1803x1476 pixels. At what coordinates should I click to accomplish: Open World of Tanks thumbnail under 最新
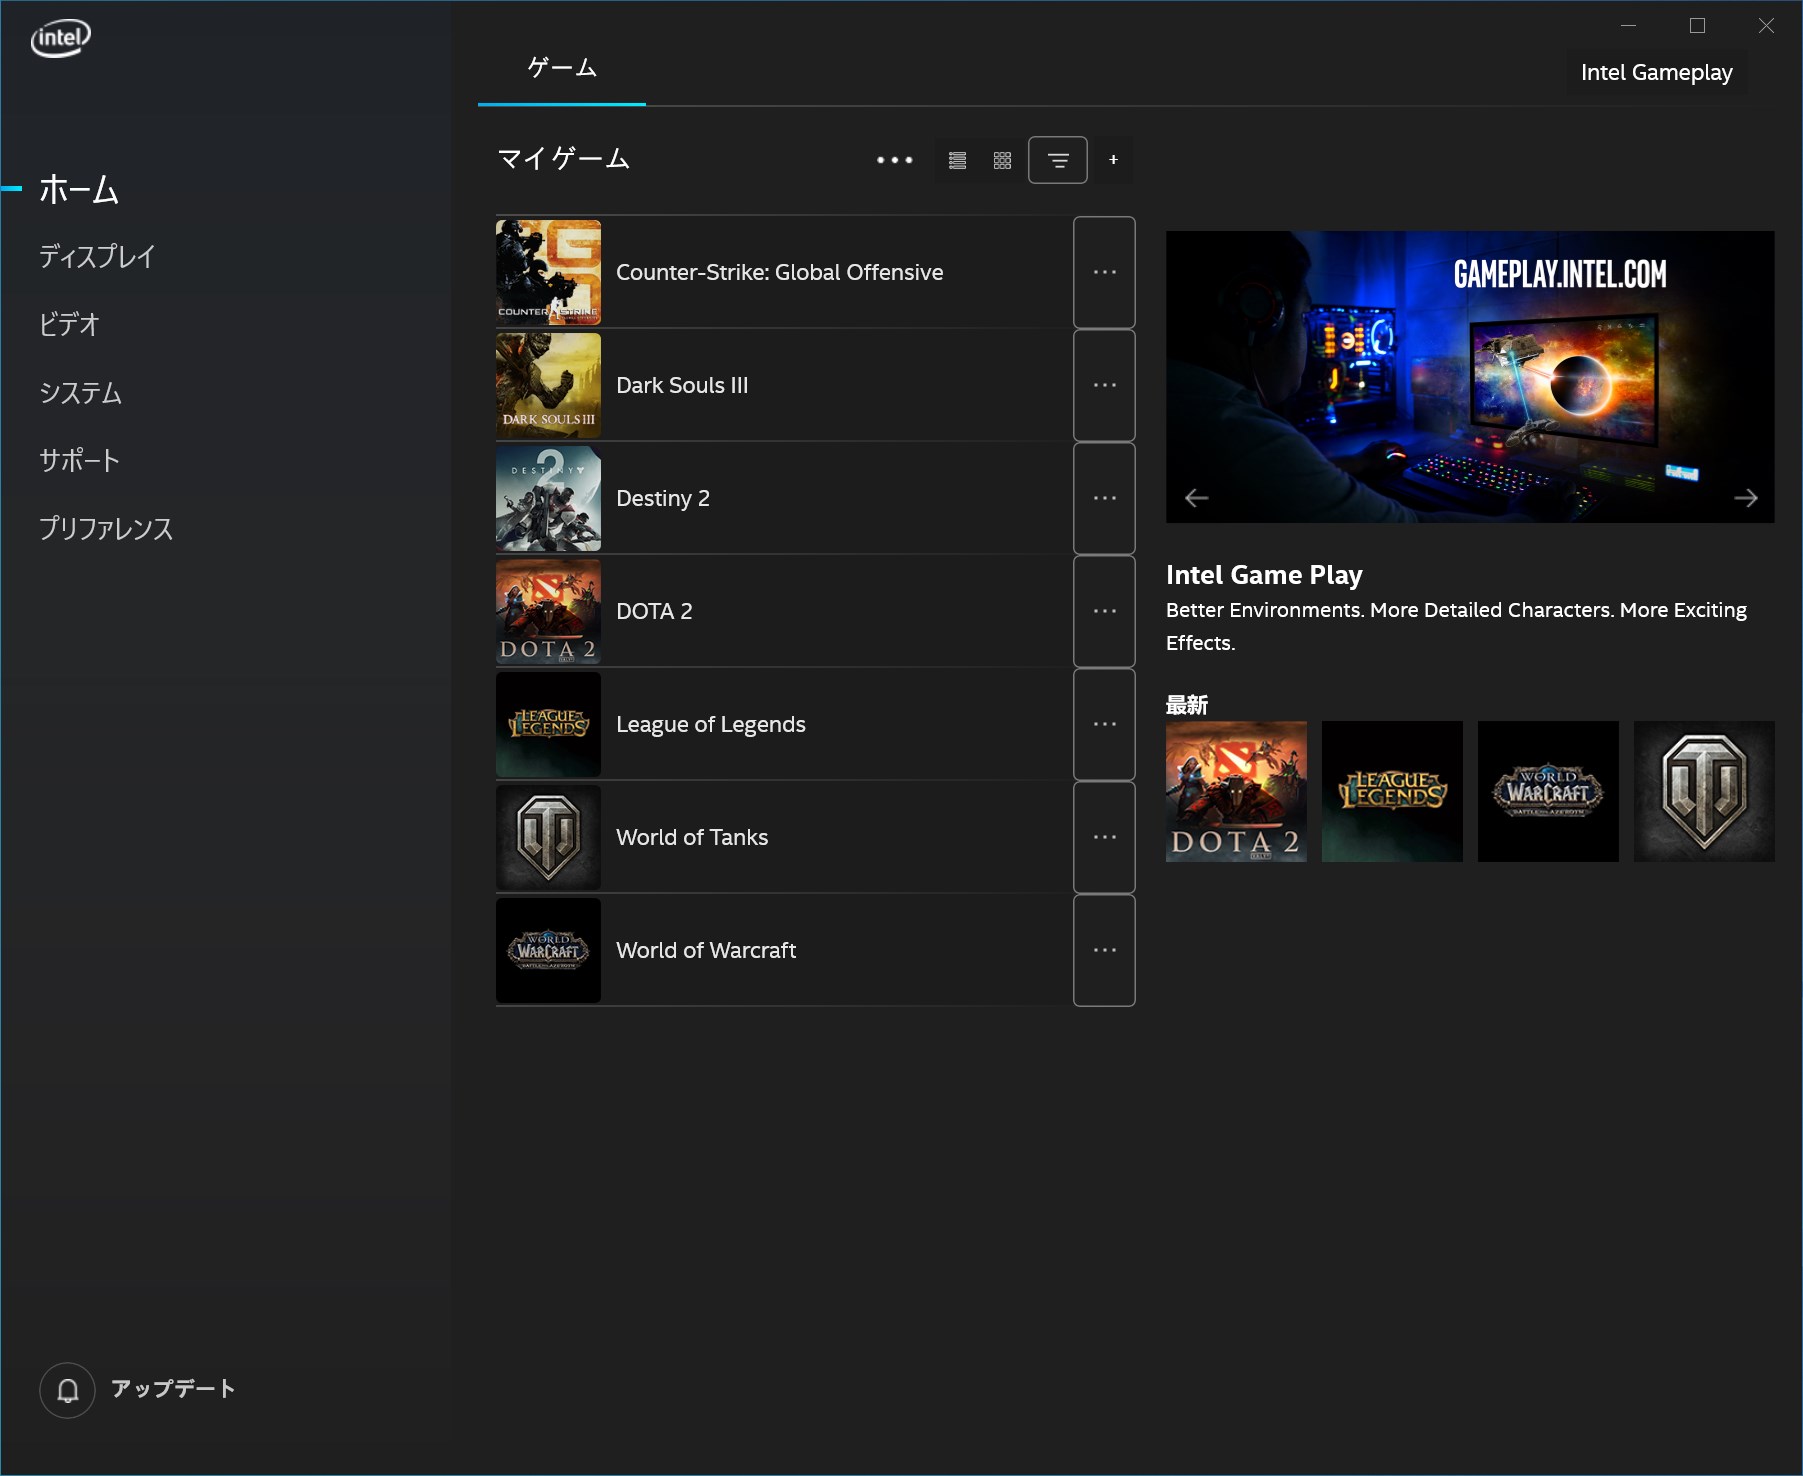tap(1704, 791)
